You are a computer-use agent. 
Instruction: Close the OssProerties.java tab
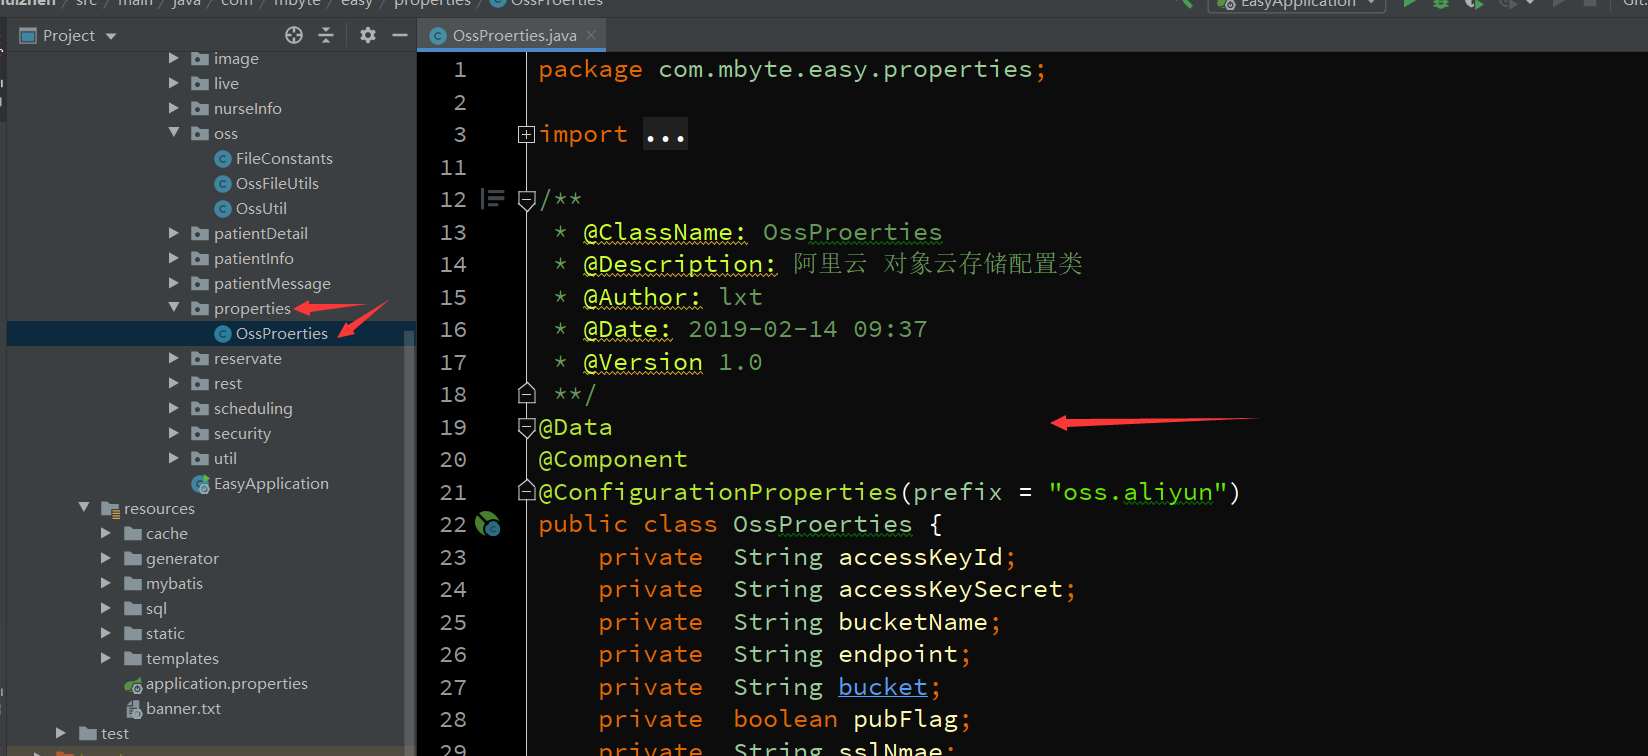point(591,34)
